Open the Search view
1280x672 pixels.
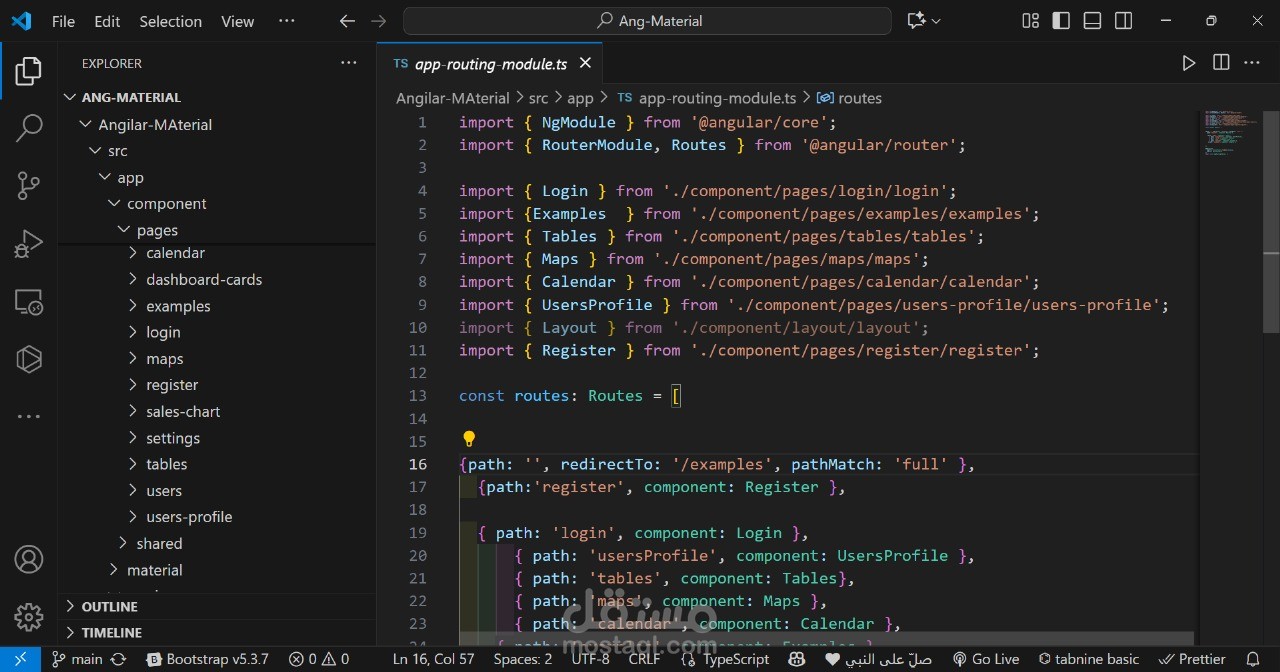(x=28, y=128)
